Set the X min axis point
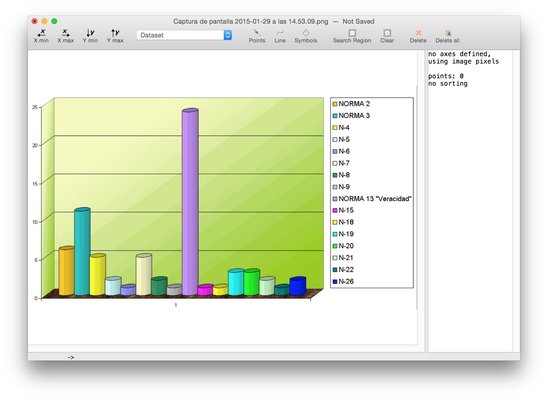This screenshot has width=548, height=400. tap(41, 36)
